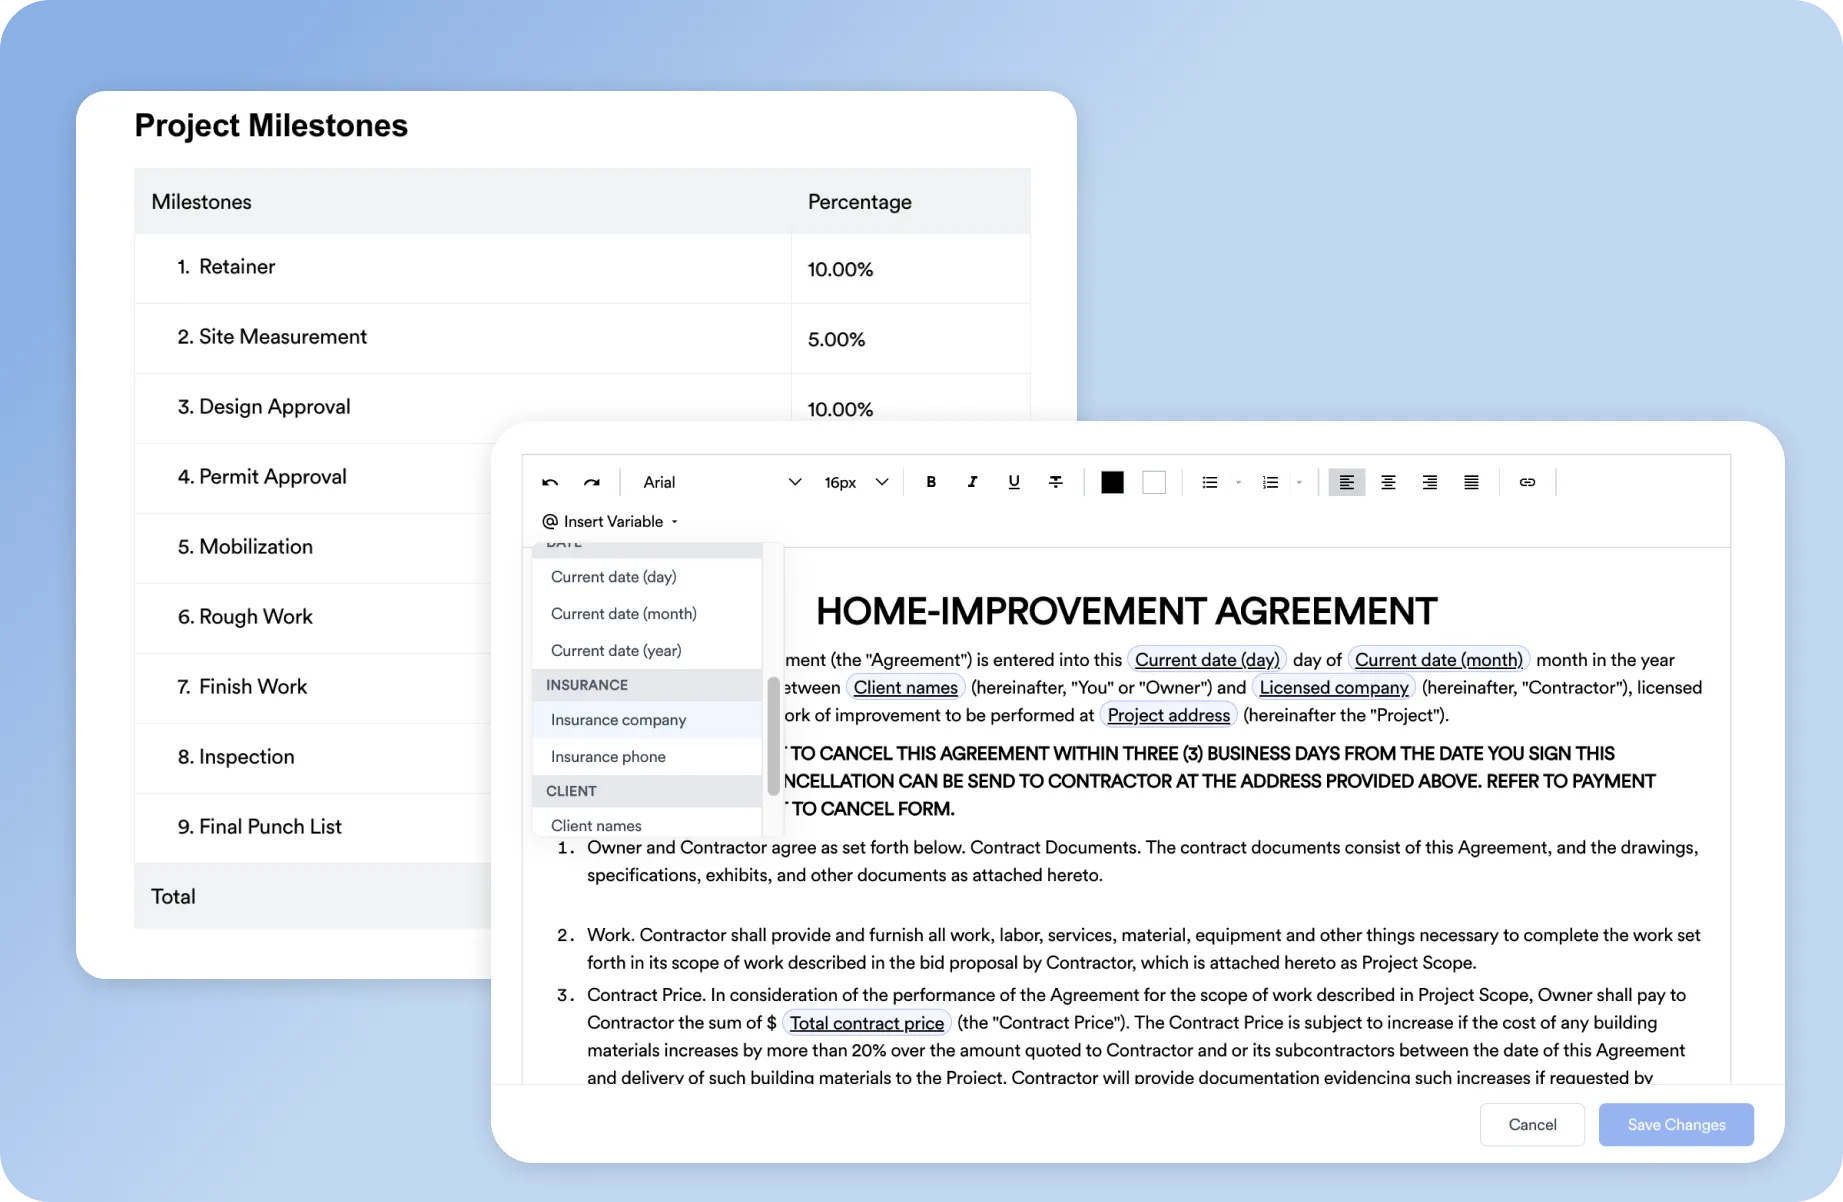Screen dimensions: 1843x1202
Task: Click the CLIENT section header in list
Action: tap(647, 791)
